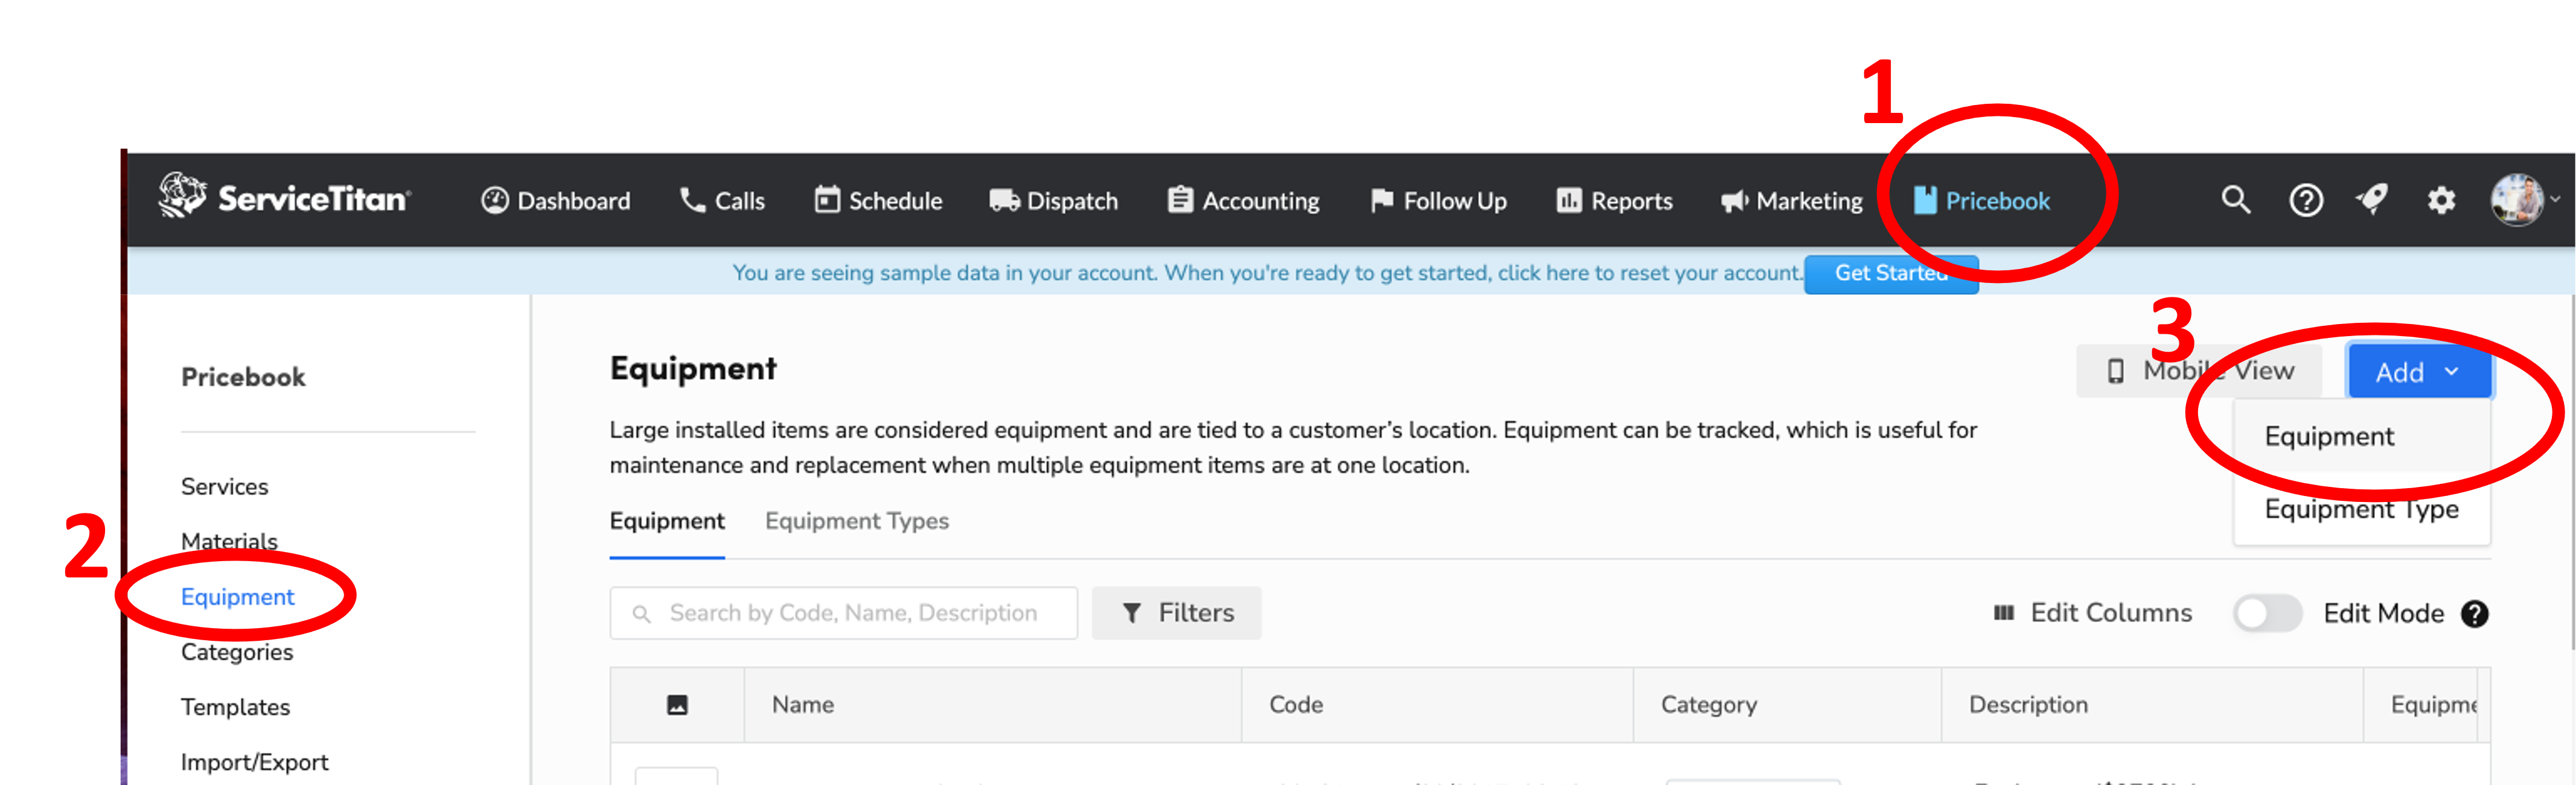Image resolution: width=2576 pixels, height=785 pixels.
Task: Expand the Add dropdown button
Action: [2418, 371]
